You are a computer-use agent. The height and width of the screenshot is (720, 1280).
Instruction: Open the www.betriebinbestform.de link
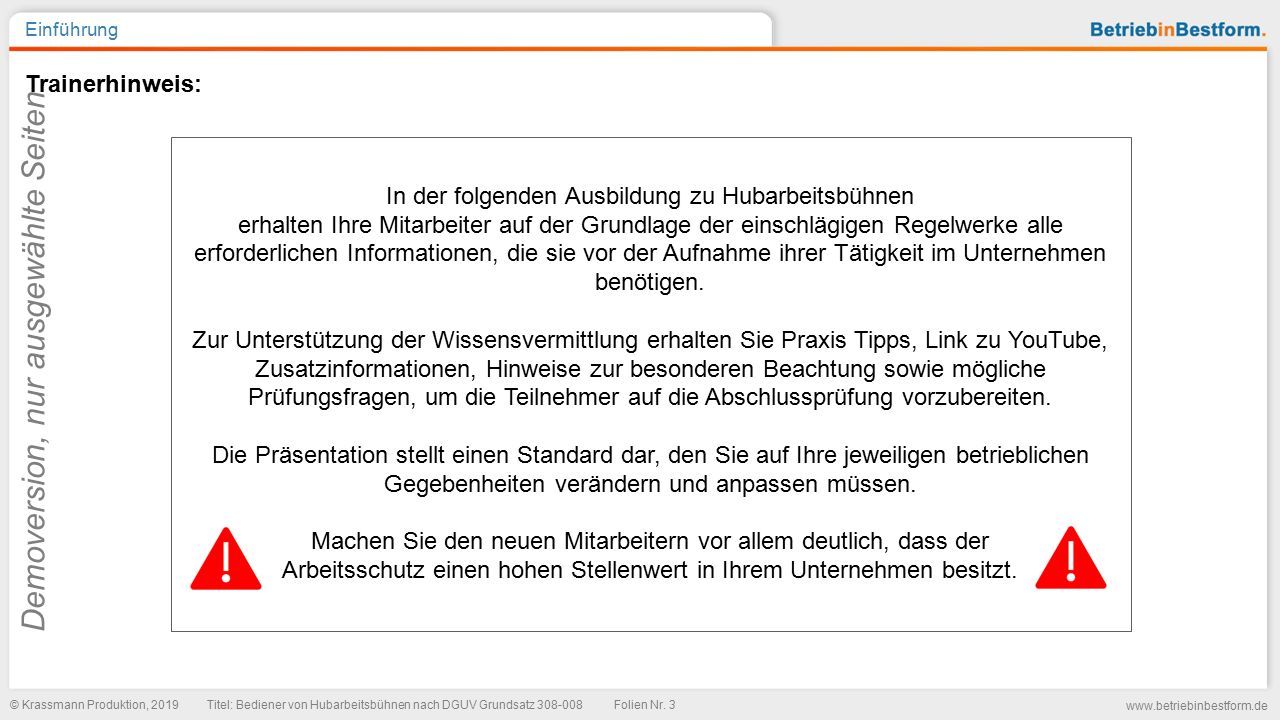pos(1196,706)
